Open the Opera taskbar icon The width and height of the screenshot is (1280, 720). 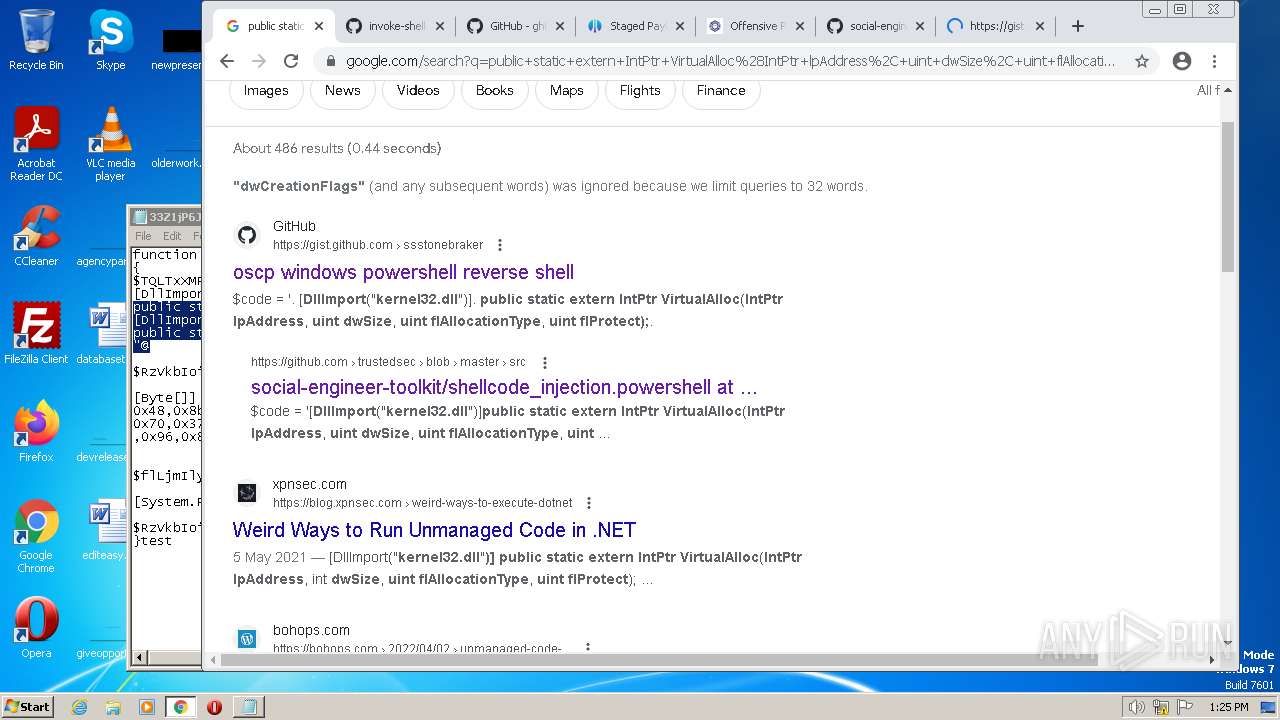(214, 707)
